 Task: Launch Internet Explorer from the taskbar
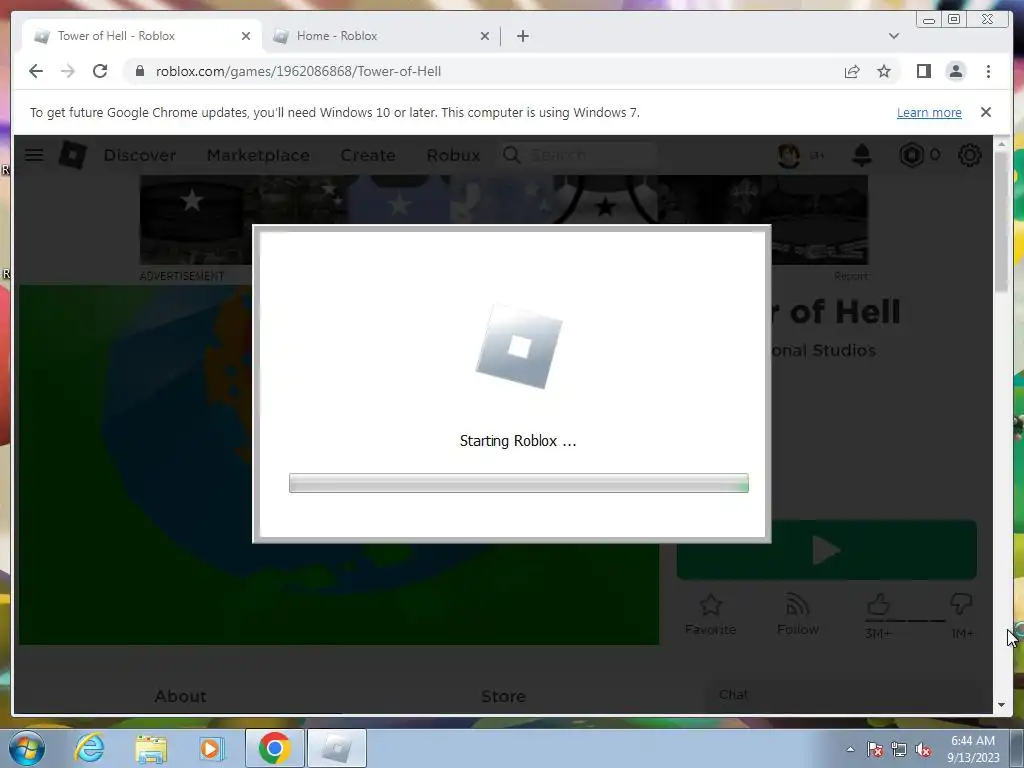click(x=89, y=748)
